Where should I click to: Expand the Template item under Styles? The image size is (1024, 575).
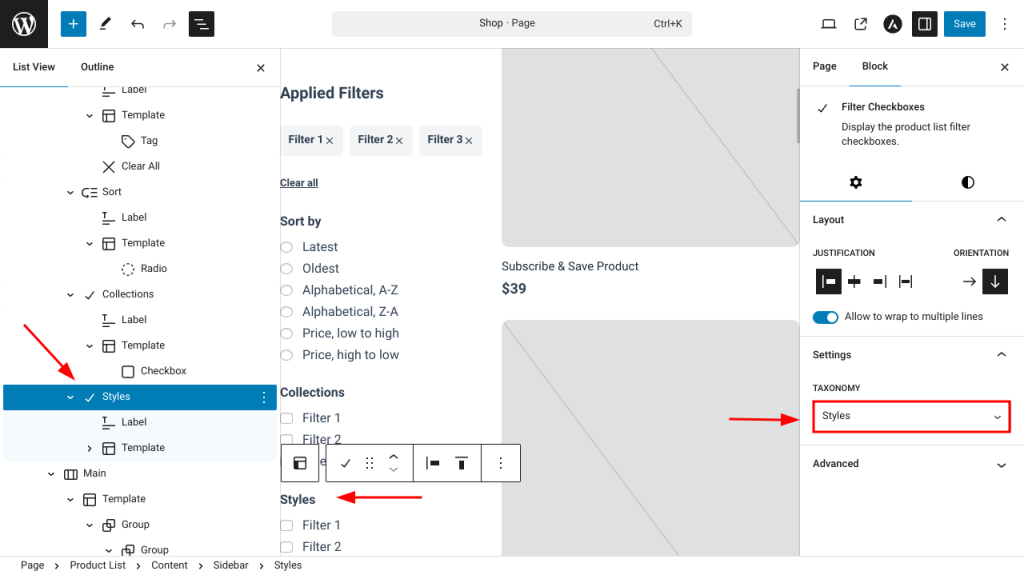(x=90, y=448)
